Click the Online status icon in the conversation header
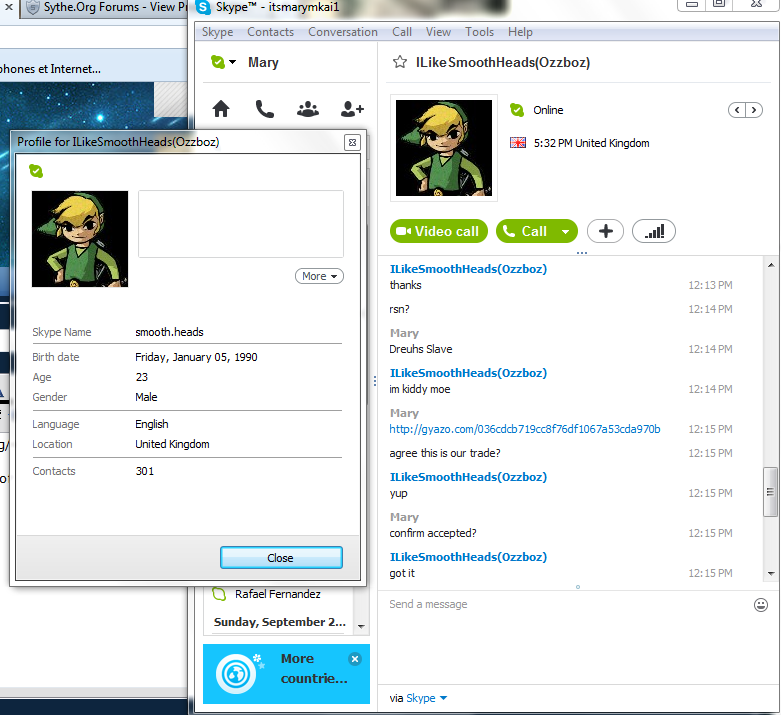The height and width of the screenshot is (715, 781). (517, 110)
